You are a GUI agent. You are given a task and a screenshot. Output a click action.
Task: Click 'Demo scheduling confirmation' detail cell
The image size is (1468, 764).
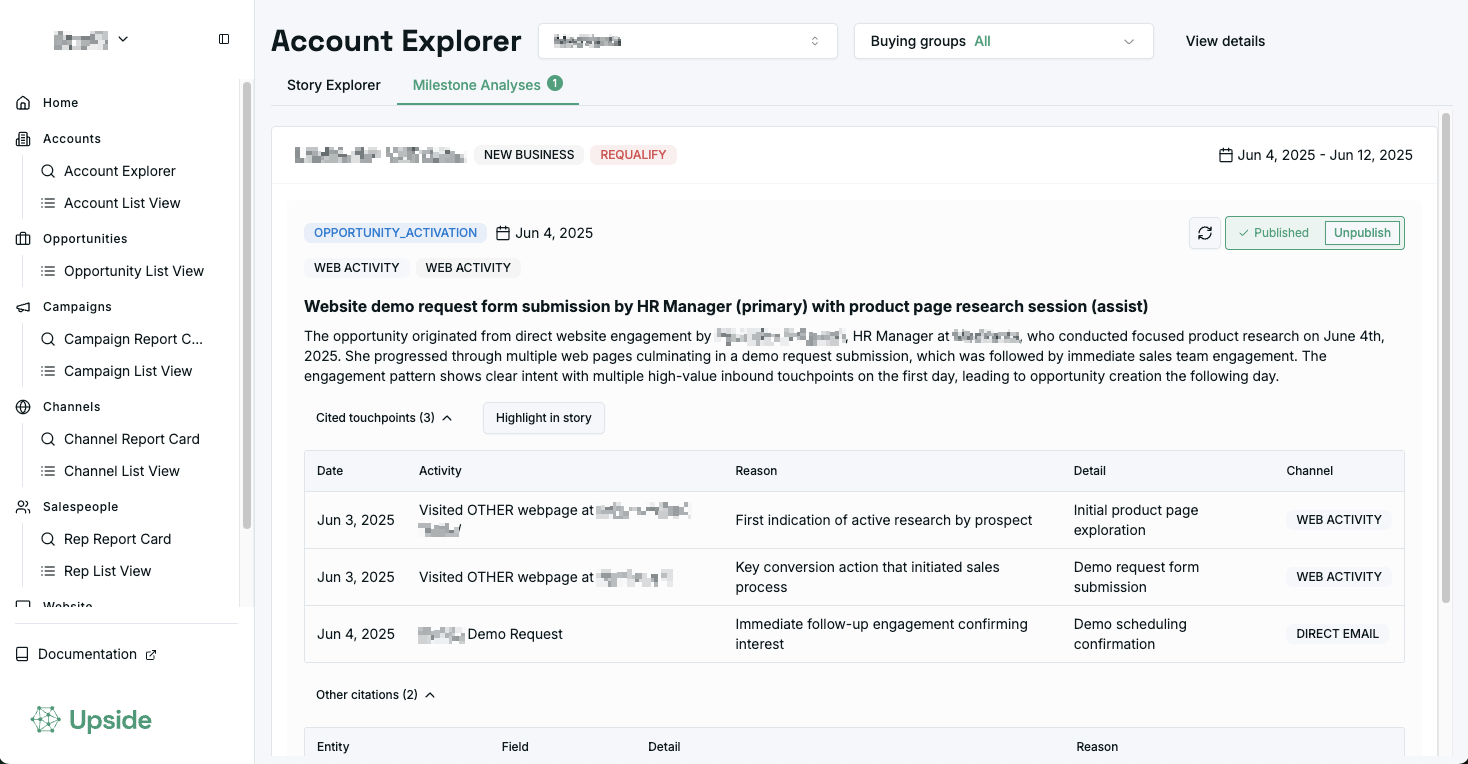(1130, 634)
